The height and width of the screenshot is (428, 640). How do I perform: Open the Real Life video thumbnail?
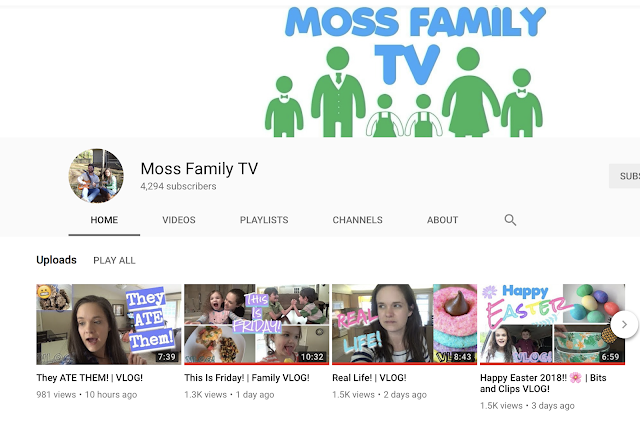[x=404, y=324]
